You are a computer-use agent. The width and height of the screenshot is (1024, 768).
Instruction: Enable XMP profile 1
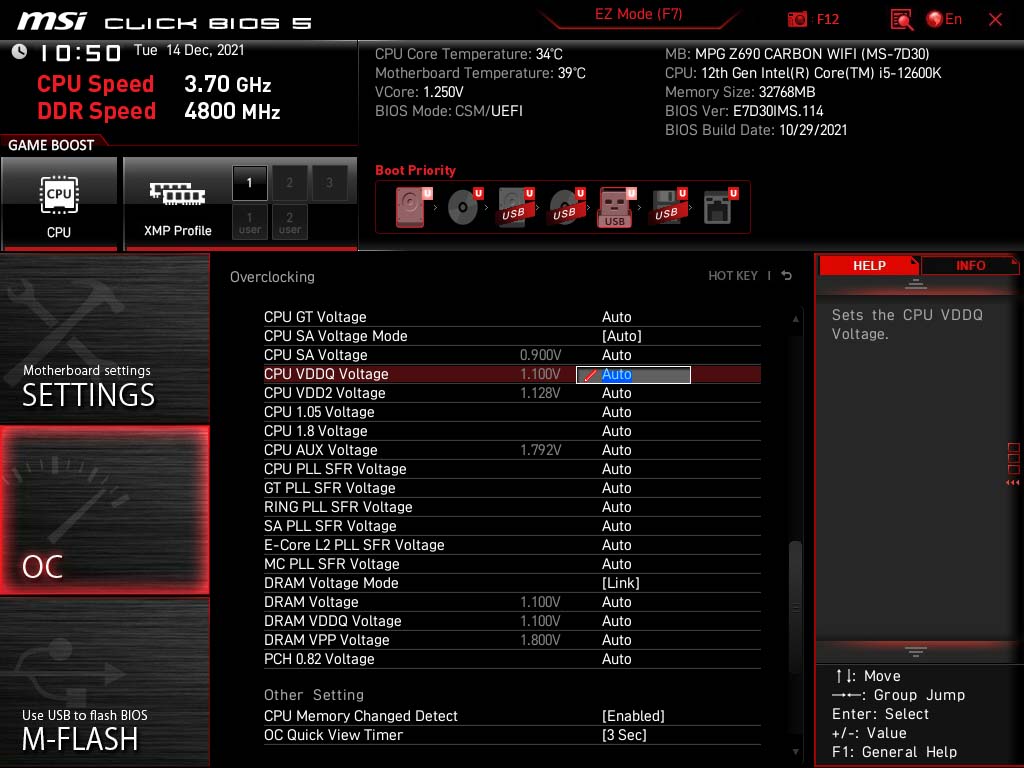click(x=249, y=183)
